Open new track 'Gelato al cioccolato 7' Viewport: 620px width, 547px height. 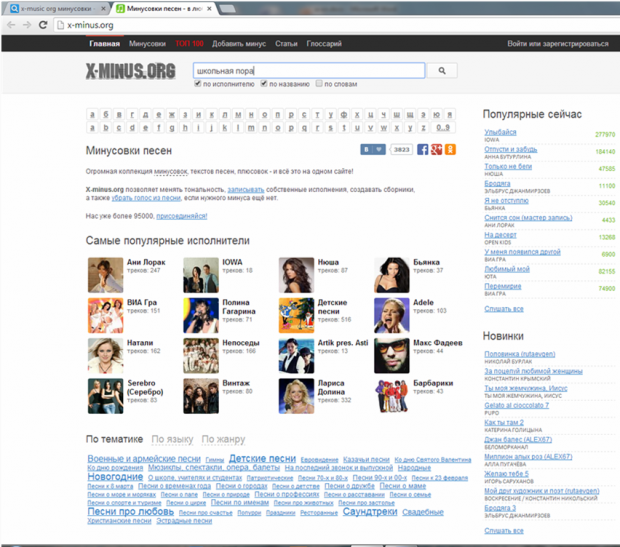[516, 405]
